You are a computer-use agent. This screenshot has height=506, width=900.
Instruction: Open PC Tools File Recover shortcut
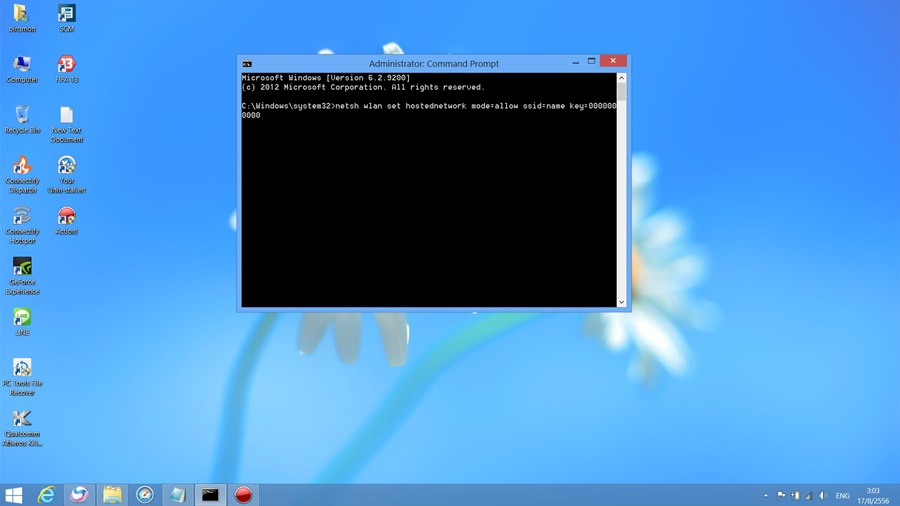tap(22, 377)
